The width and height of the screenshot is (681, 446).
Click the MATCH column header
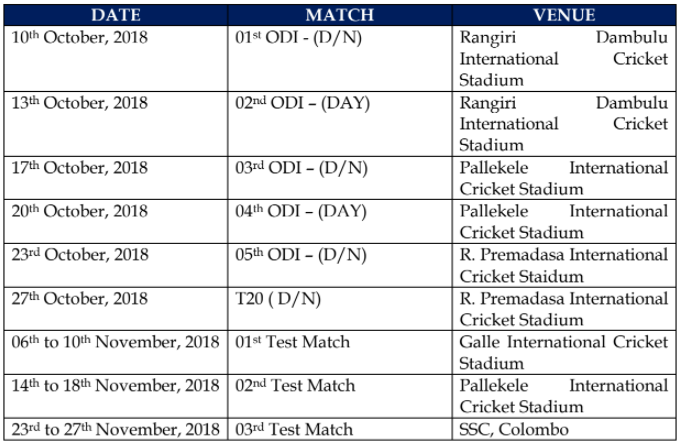coord(340,15)
